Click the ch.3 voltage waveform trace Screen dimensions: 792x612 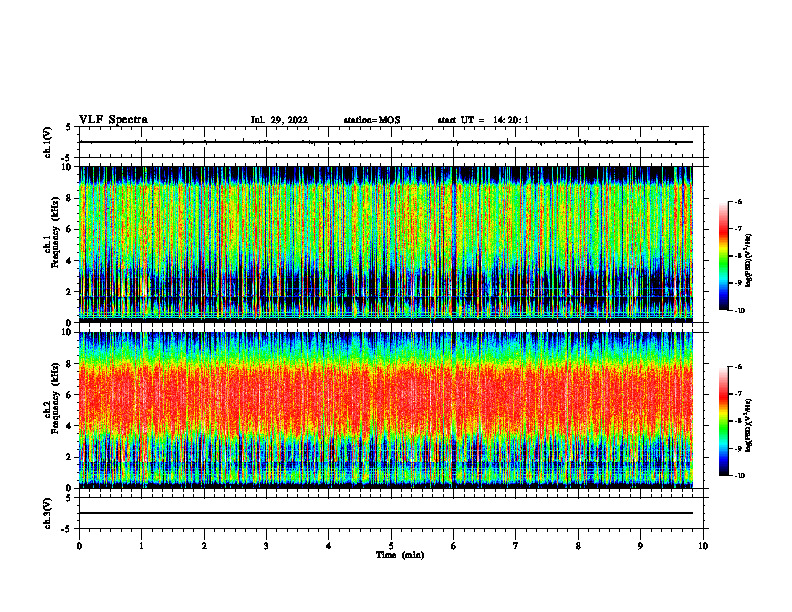tap(386, 513)
